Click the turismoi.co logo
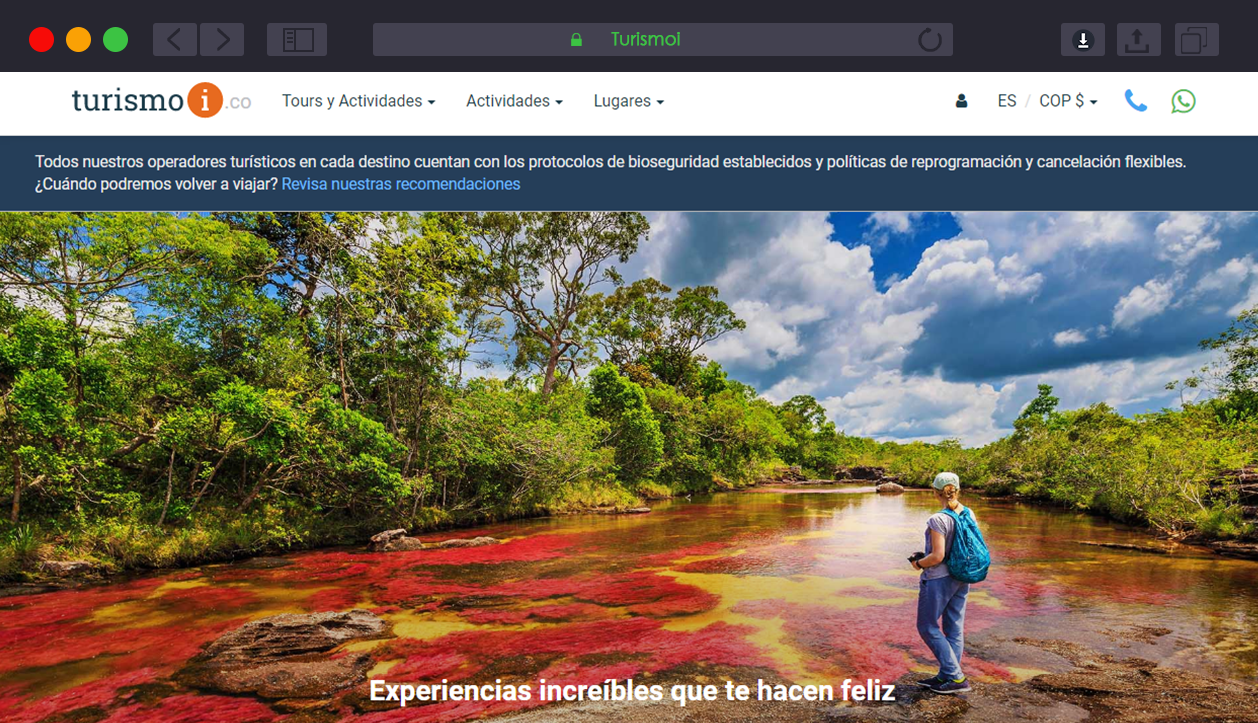This screenshot has height=723, width=1258. 161,101
